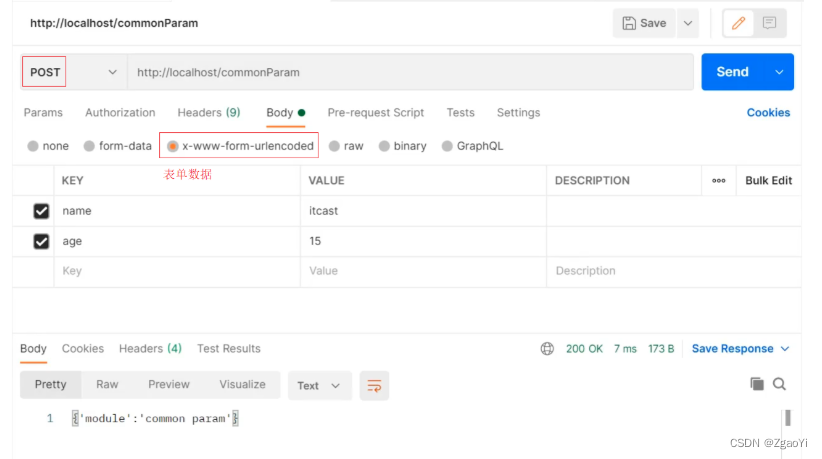
Task: Open the Headers (9) request tab
Action: pyautogui.click(x=209, y=113)
